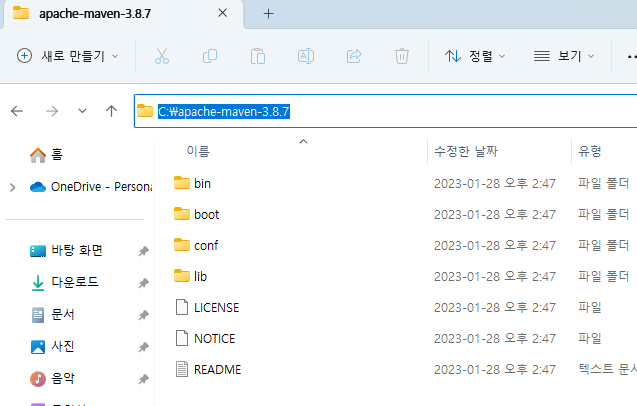Click the pin icon beside 다운로드
The height and width of the screenshot is (406, 637).
pyautogui.click(x=143, y=283)
